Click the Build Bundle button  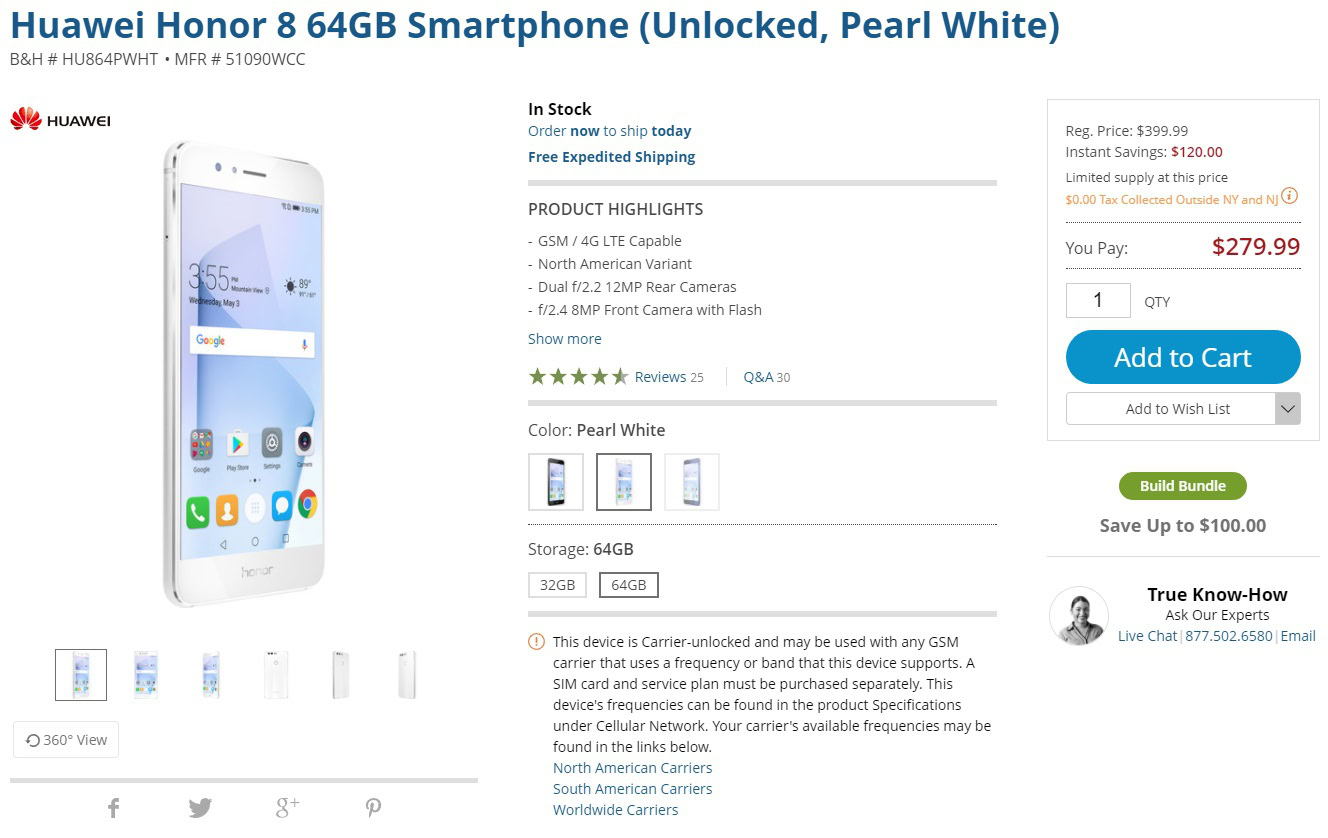coord(1183,486)
